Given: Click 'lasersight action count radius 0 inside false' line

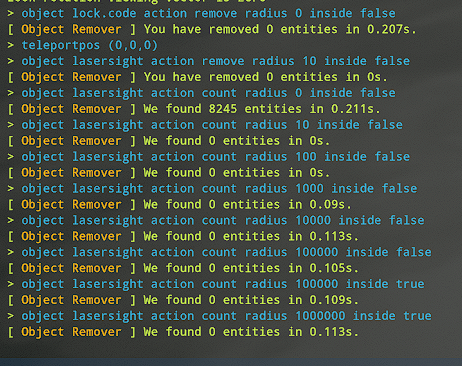Looking at the screenshot, I should tap(201, 93).
